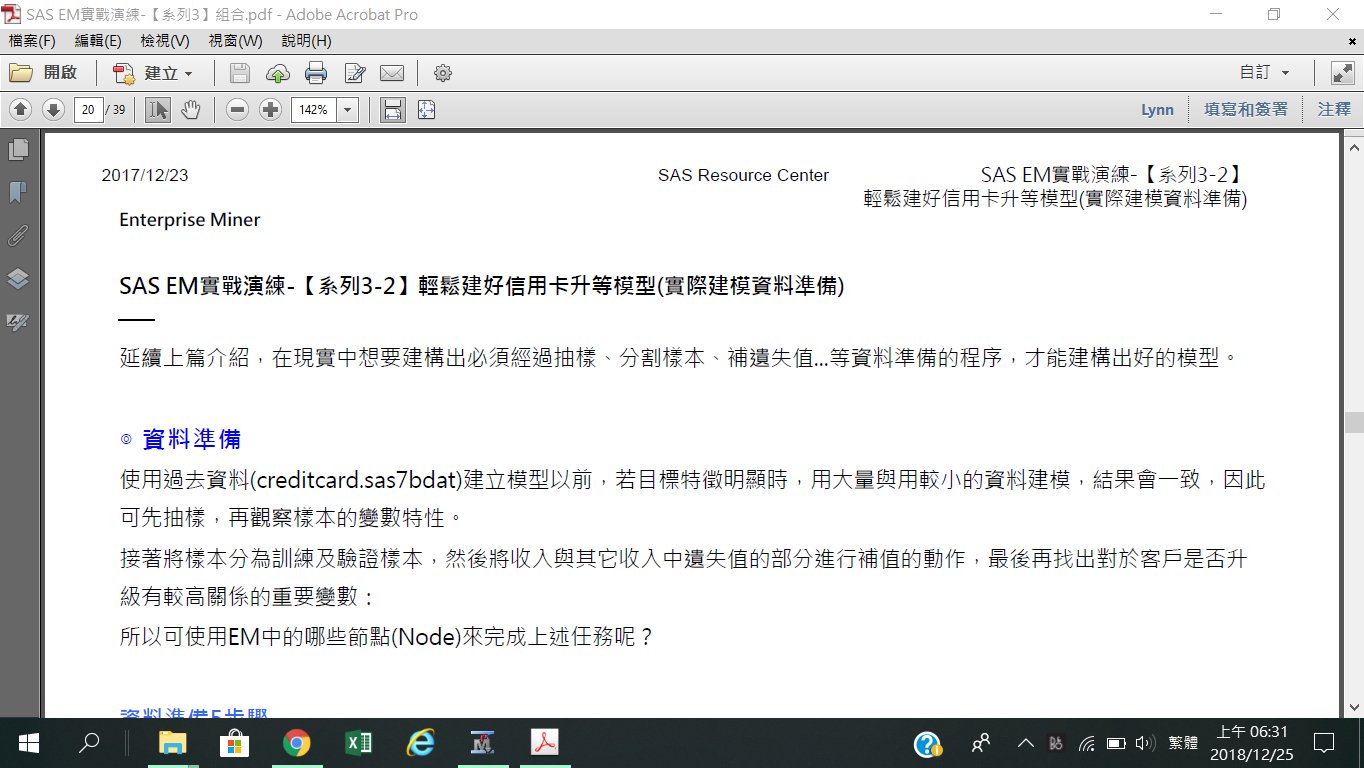The width and height of the screenshot is (1364, 768).
Task: Click the vertical scrollbar thumb
Action: 1354,422
